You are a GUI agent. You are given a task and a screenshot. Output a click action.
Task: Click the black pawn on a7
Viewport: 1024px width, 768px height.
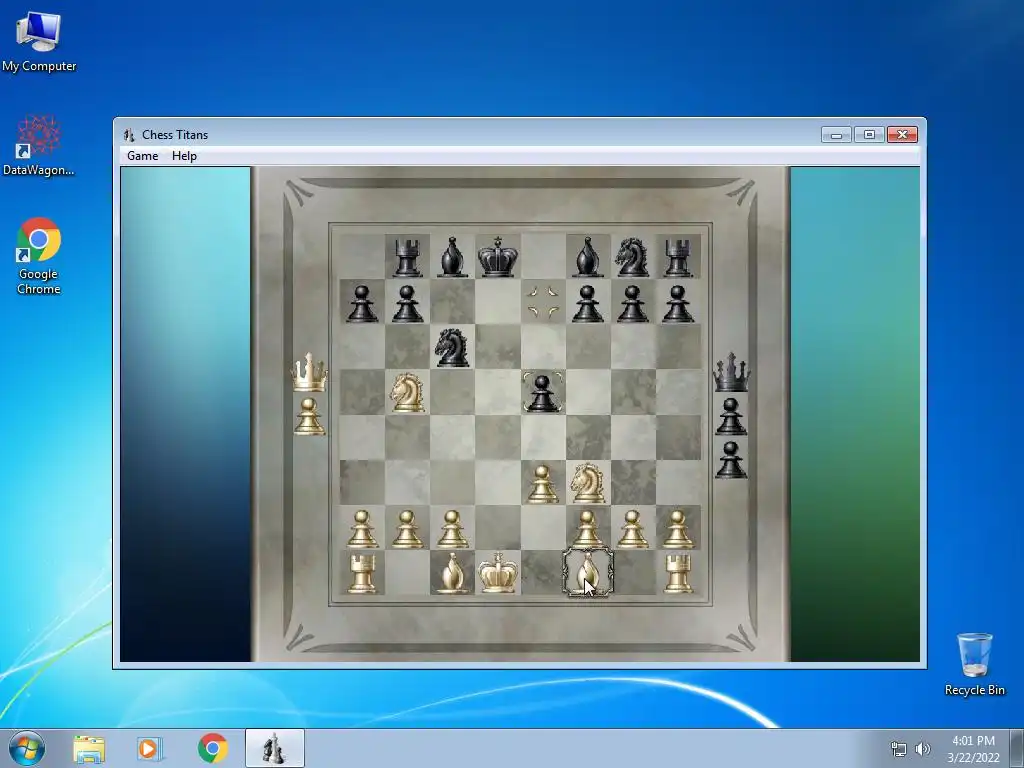[362, 303]
